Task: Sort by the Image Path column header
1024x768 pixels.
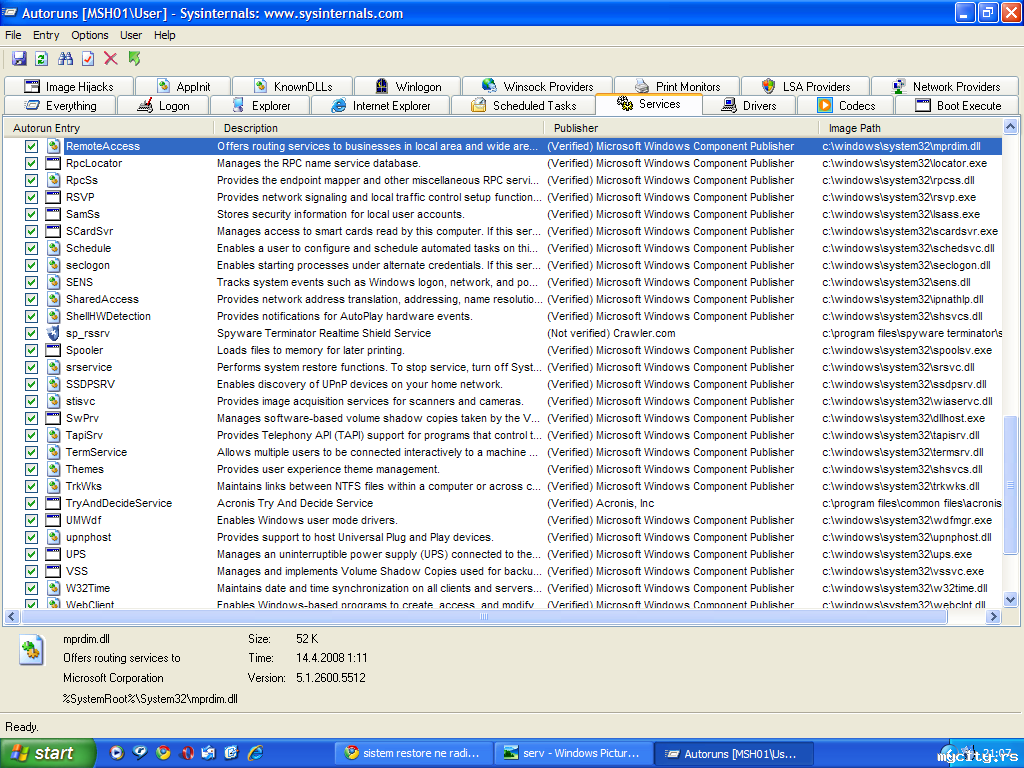Action: pos(910,128)
